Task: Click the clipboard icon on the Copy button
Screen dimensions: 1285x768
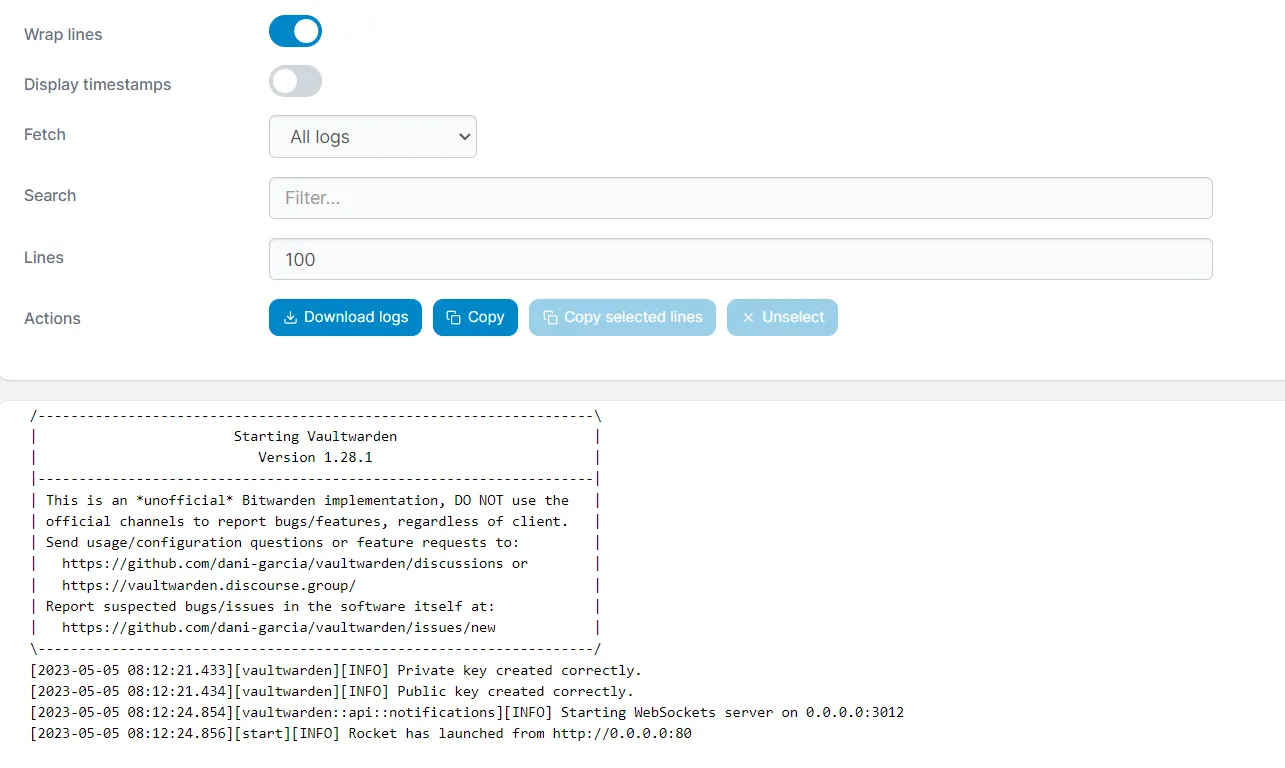Action: pos(453,318)
